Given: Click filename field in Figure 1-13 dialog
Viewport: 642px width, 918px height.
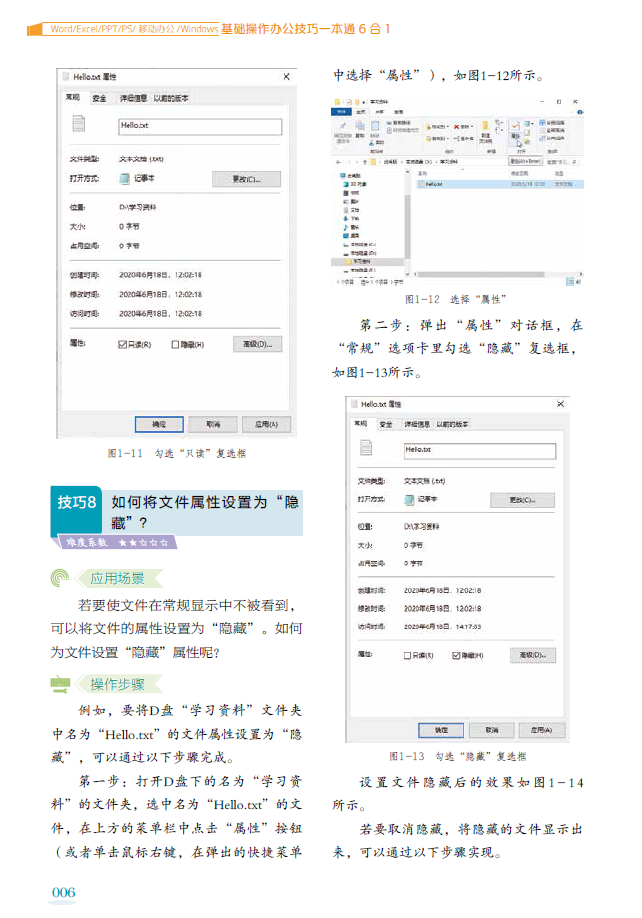Looking at the screenshot, I should (480, 451).
